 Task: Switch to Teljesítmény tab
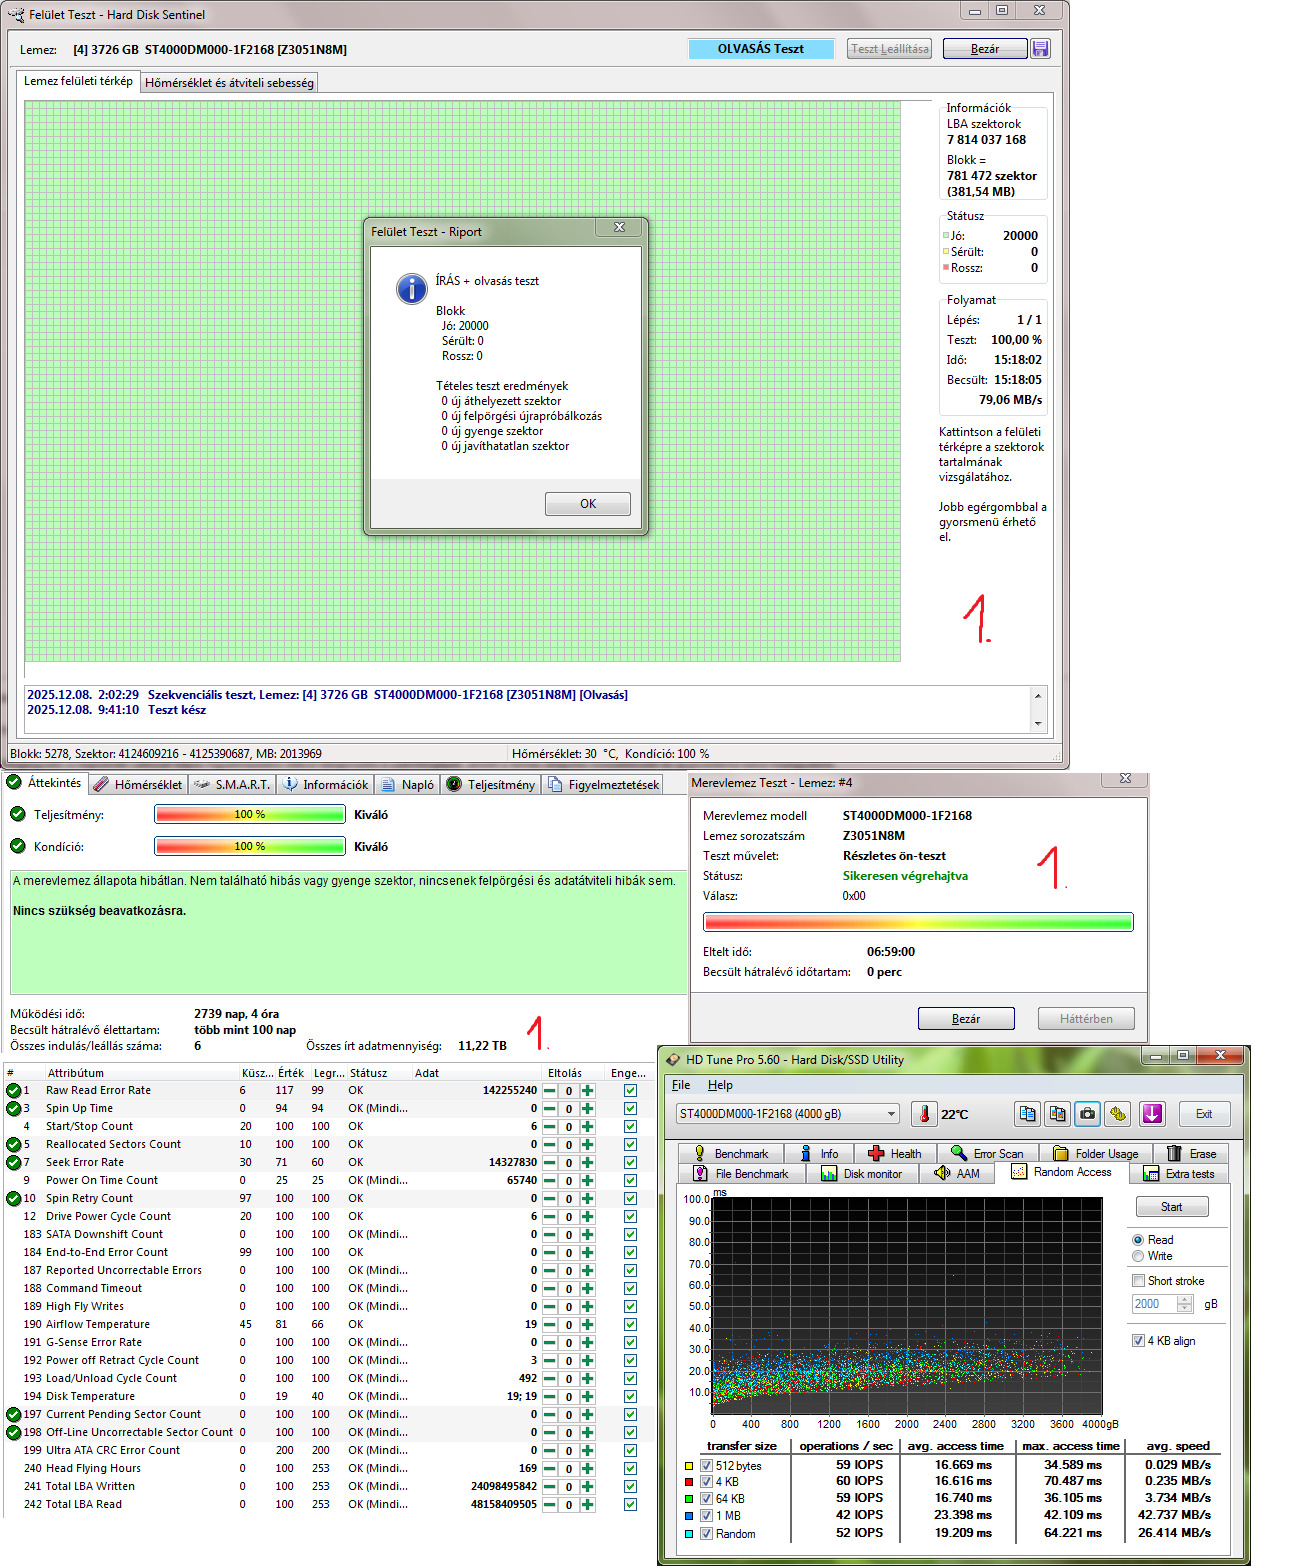491,785
